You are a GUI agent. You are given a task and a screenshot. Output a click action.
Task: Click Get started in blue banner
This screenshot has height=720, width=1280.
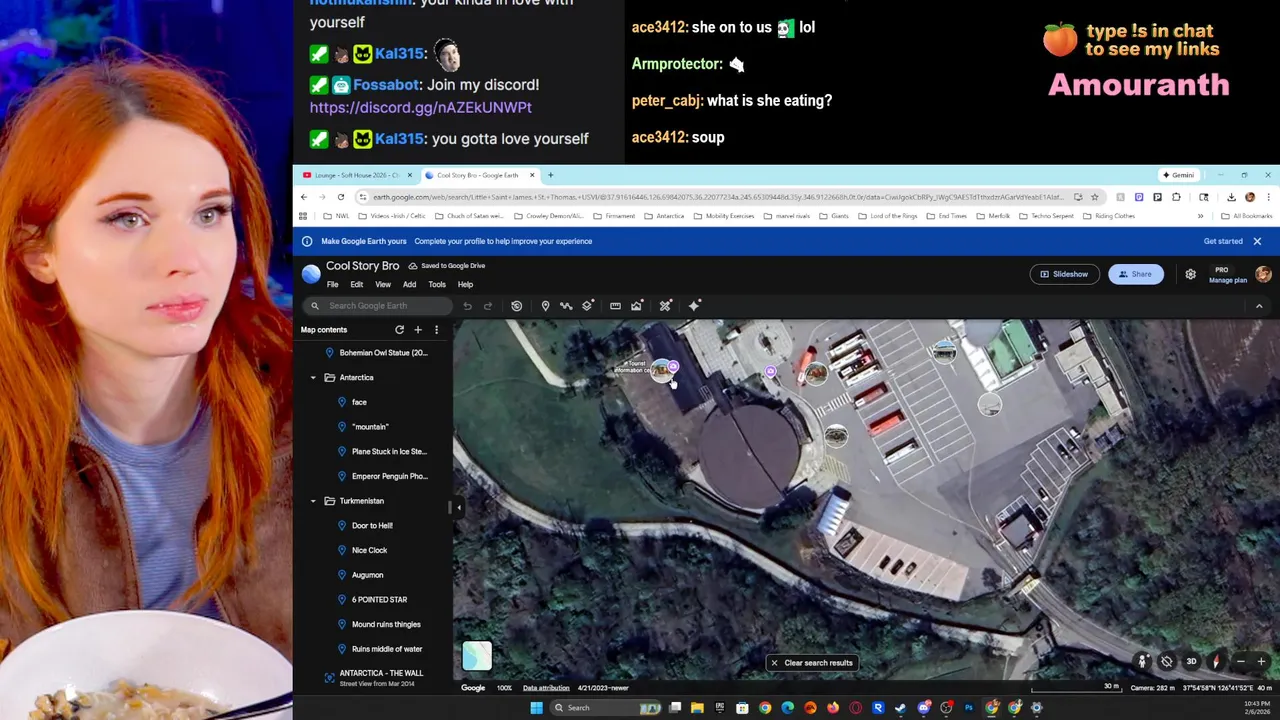coord(1223,241)
